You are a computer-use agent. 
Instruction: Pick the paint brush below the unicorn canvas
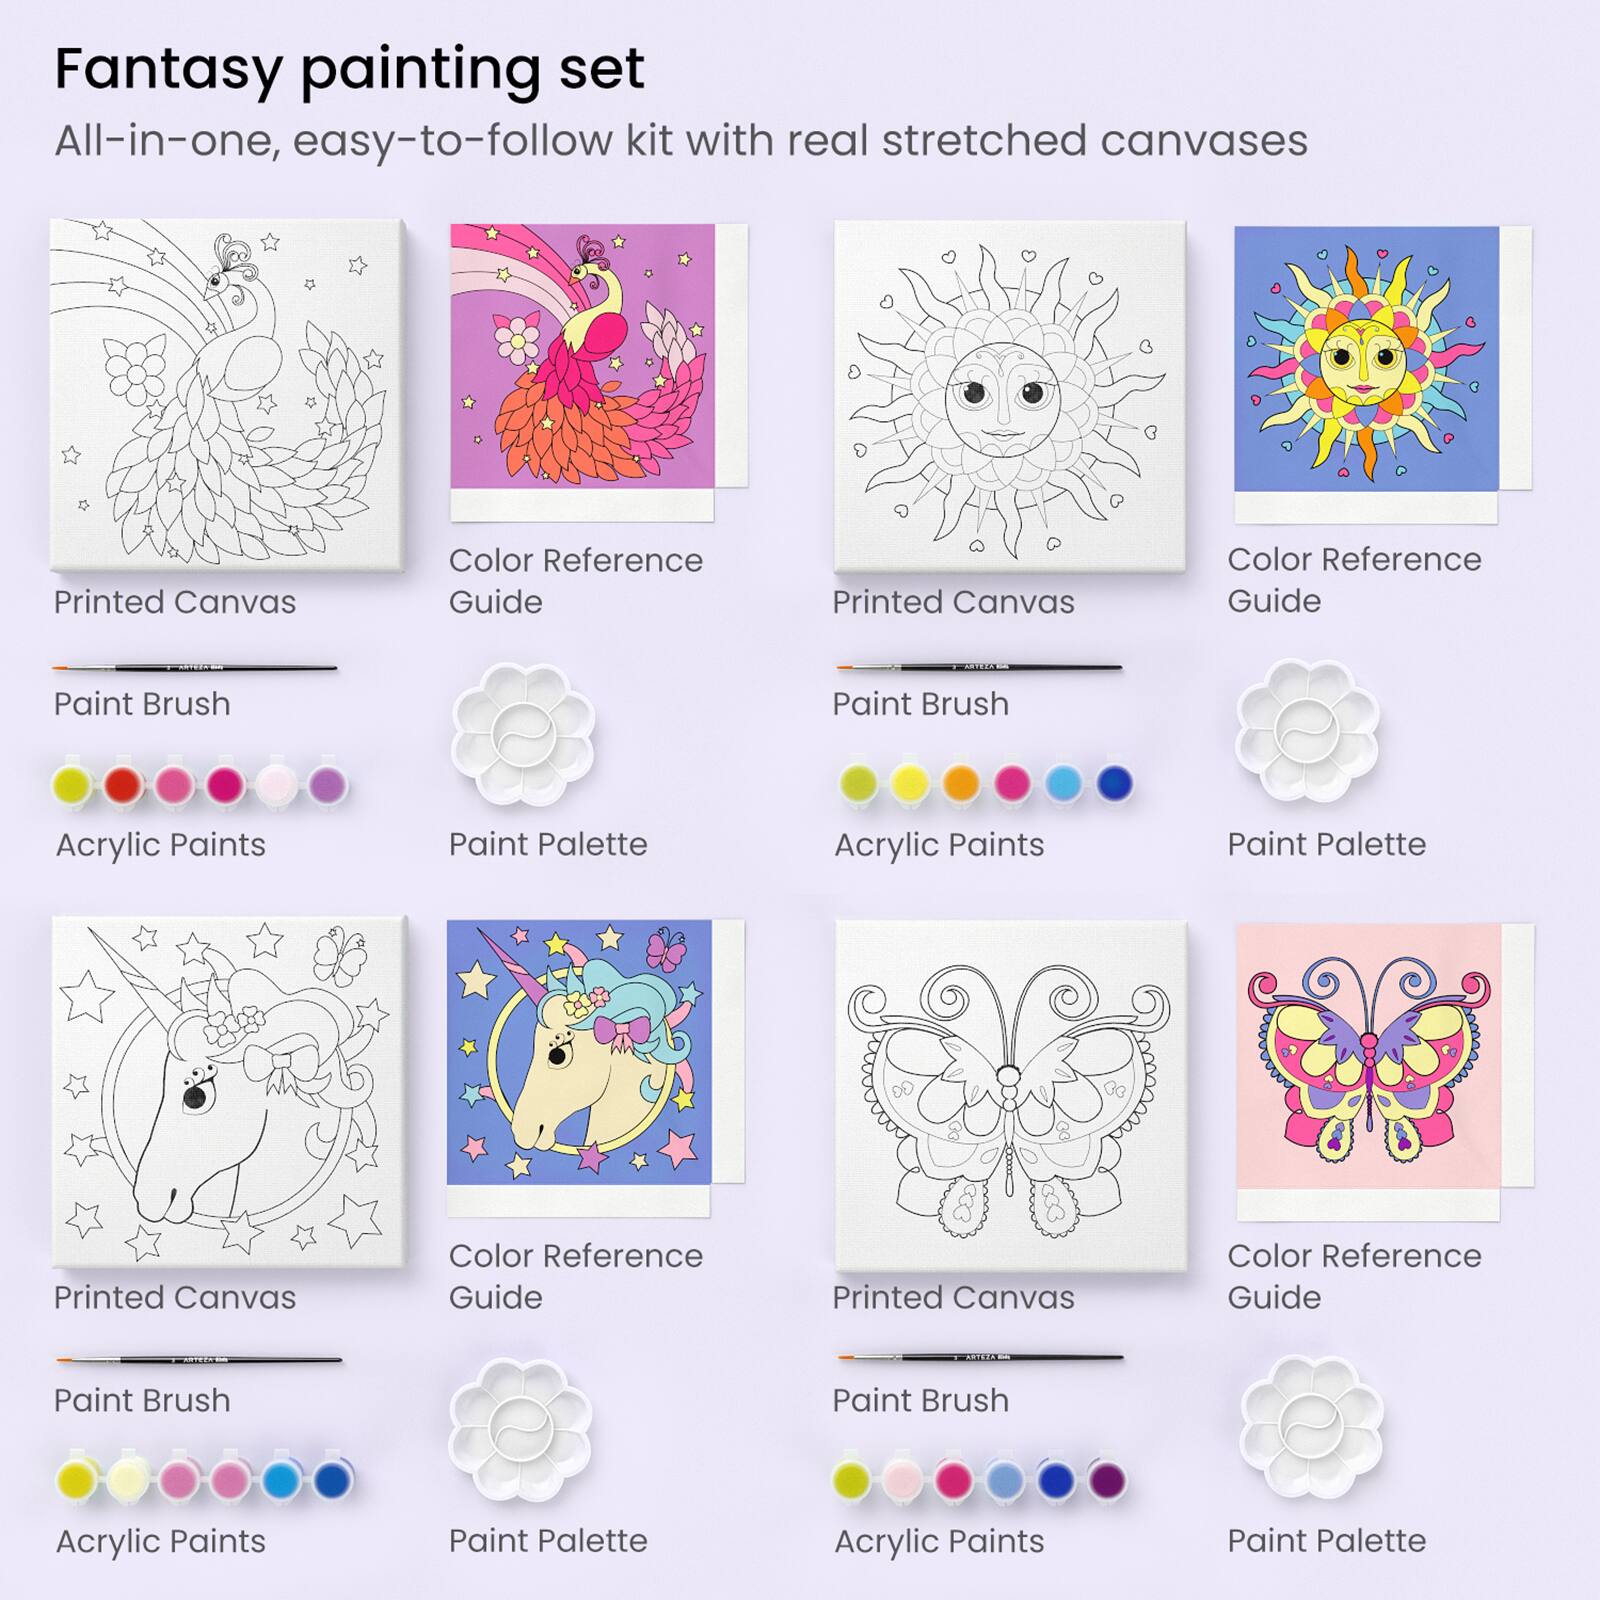[x=197, y=1360]
